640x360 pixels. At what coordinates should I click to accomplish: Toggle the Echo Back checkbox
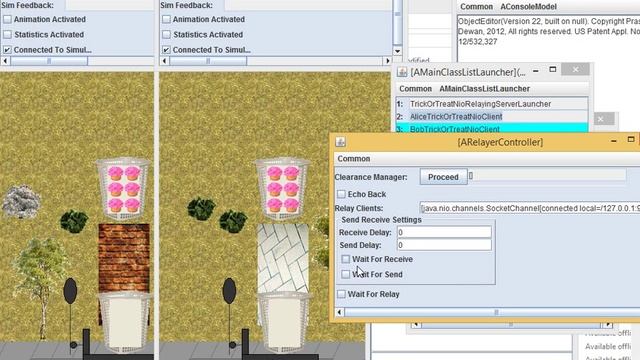tap(341, 194)
